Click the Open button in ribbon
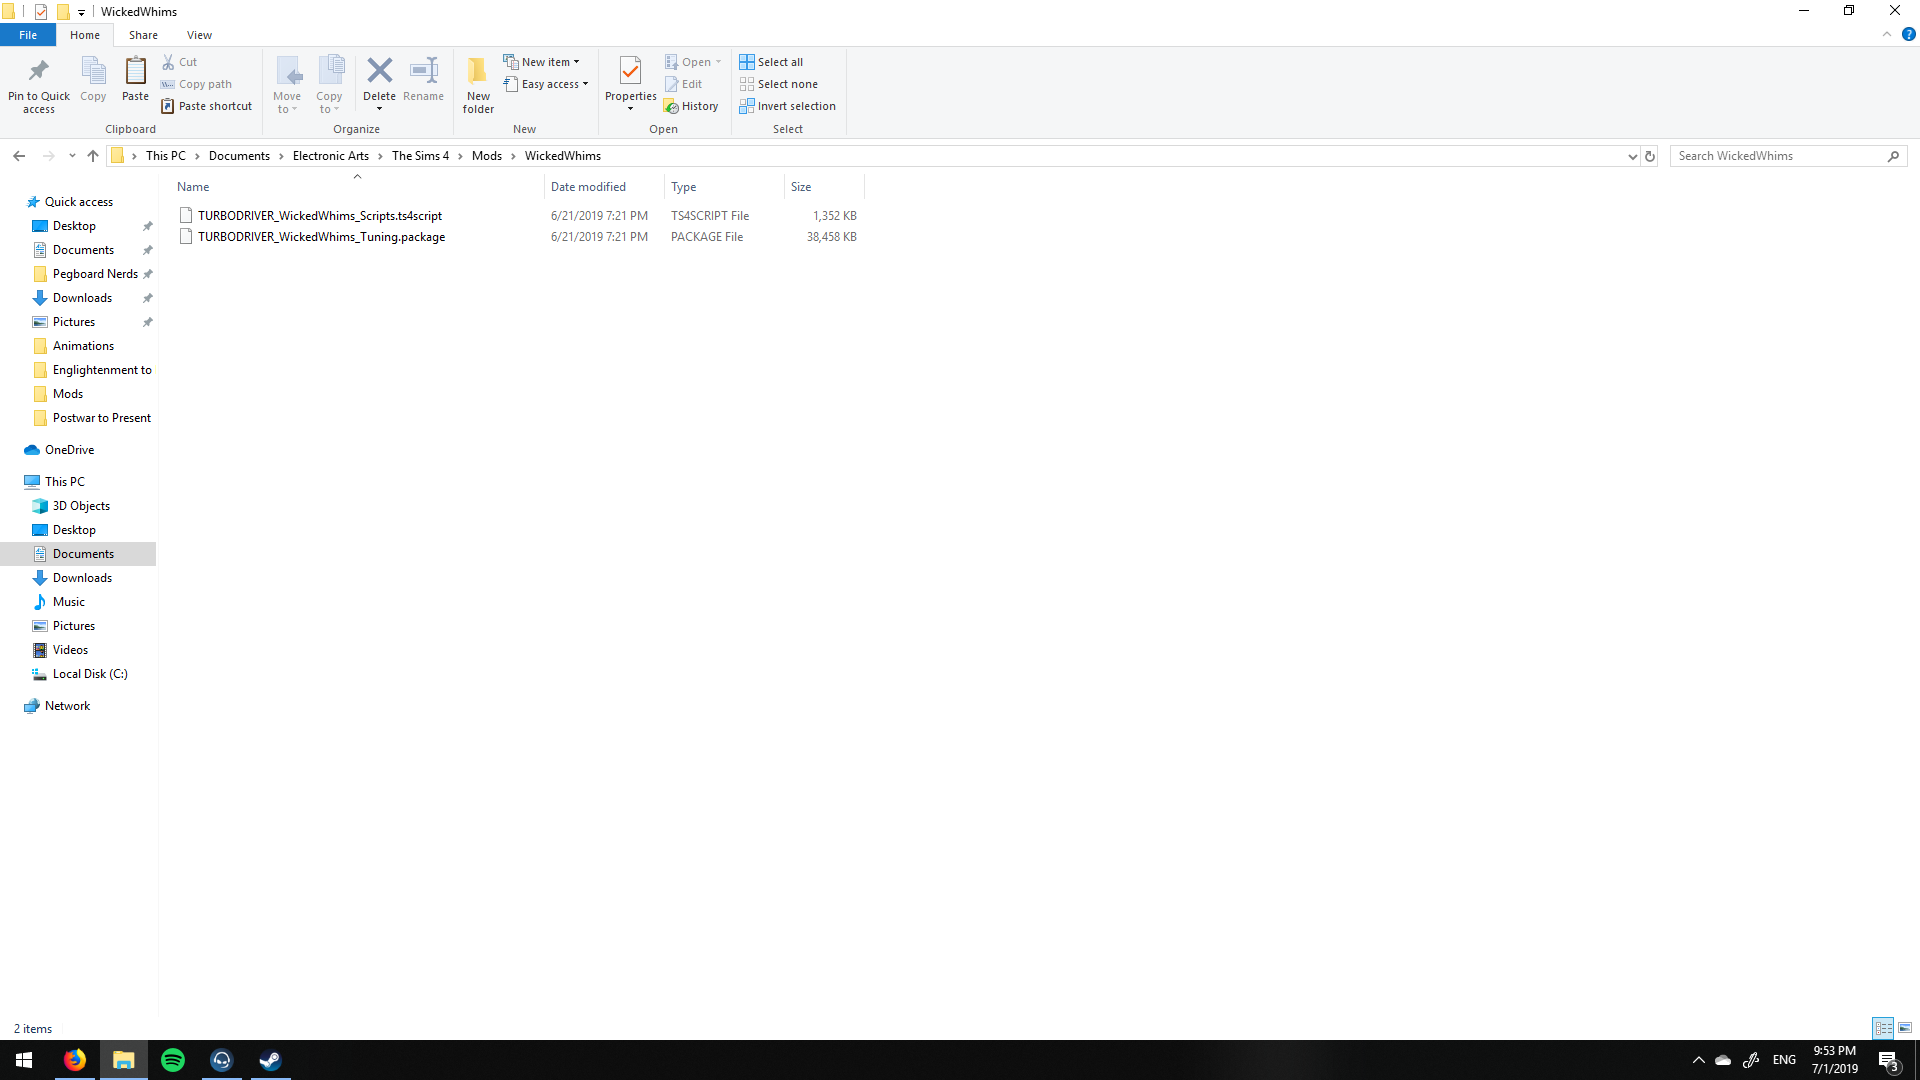Viewport: 1920px width, 1080px height. 693,62
